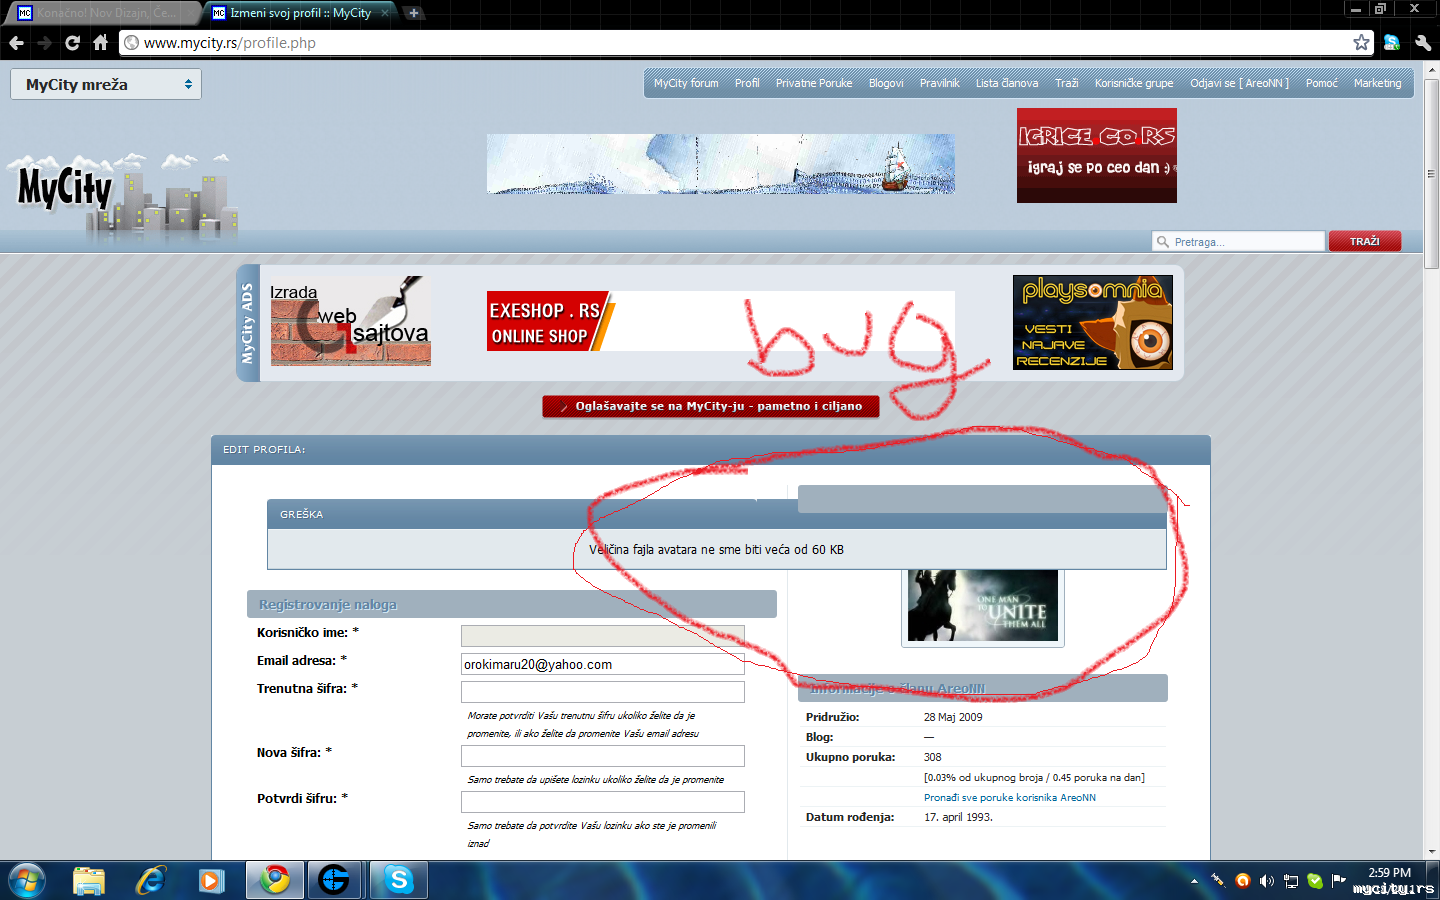
Task: Click the taskbar clock showing 2:59 PM
Action: tap(1390, 873)
